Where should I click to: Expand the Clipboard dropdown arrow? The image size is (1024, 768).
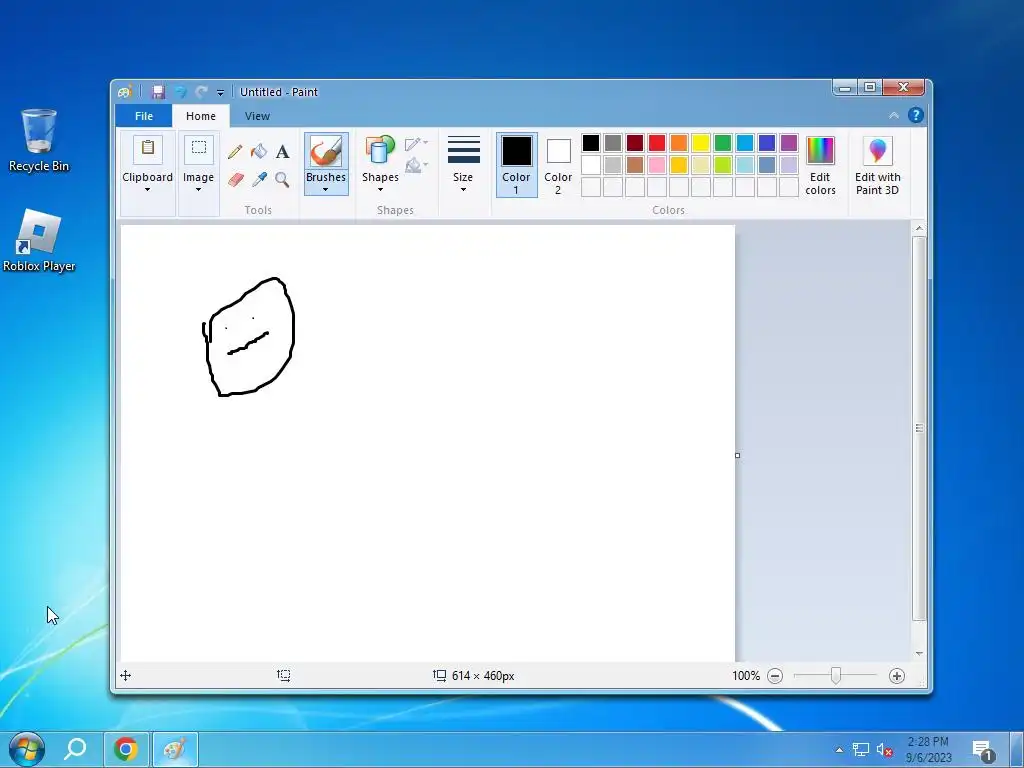click(x=148, y=190)
